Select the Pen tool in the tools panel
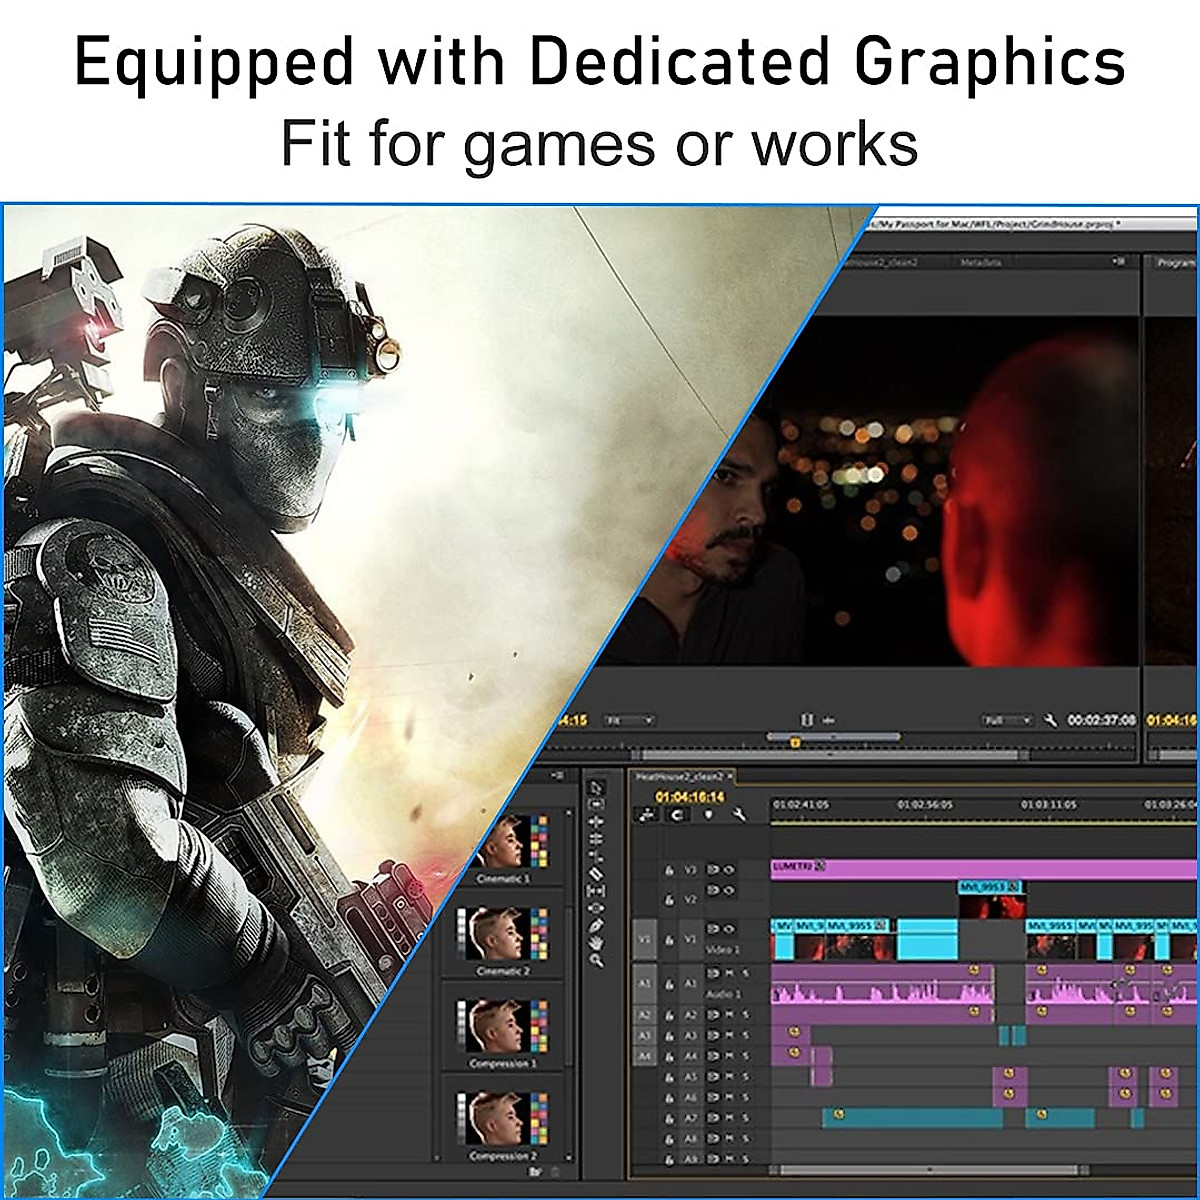The height and width of the screenshot is (1200, 1200). pos(596,926)
